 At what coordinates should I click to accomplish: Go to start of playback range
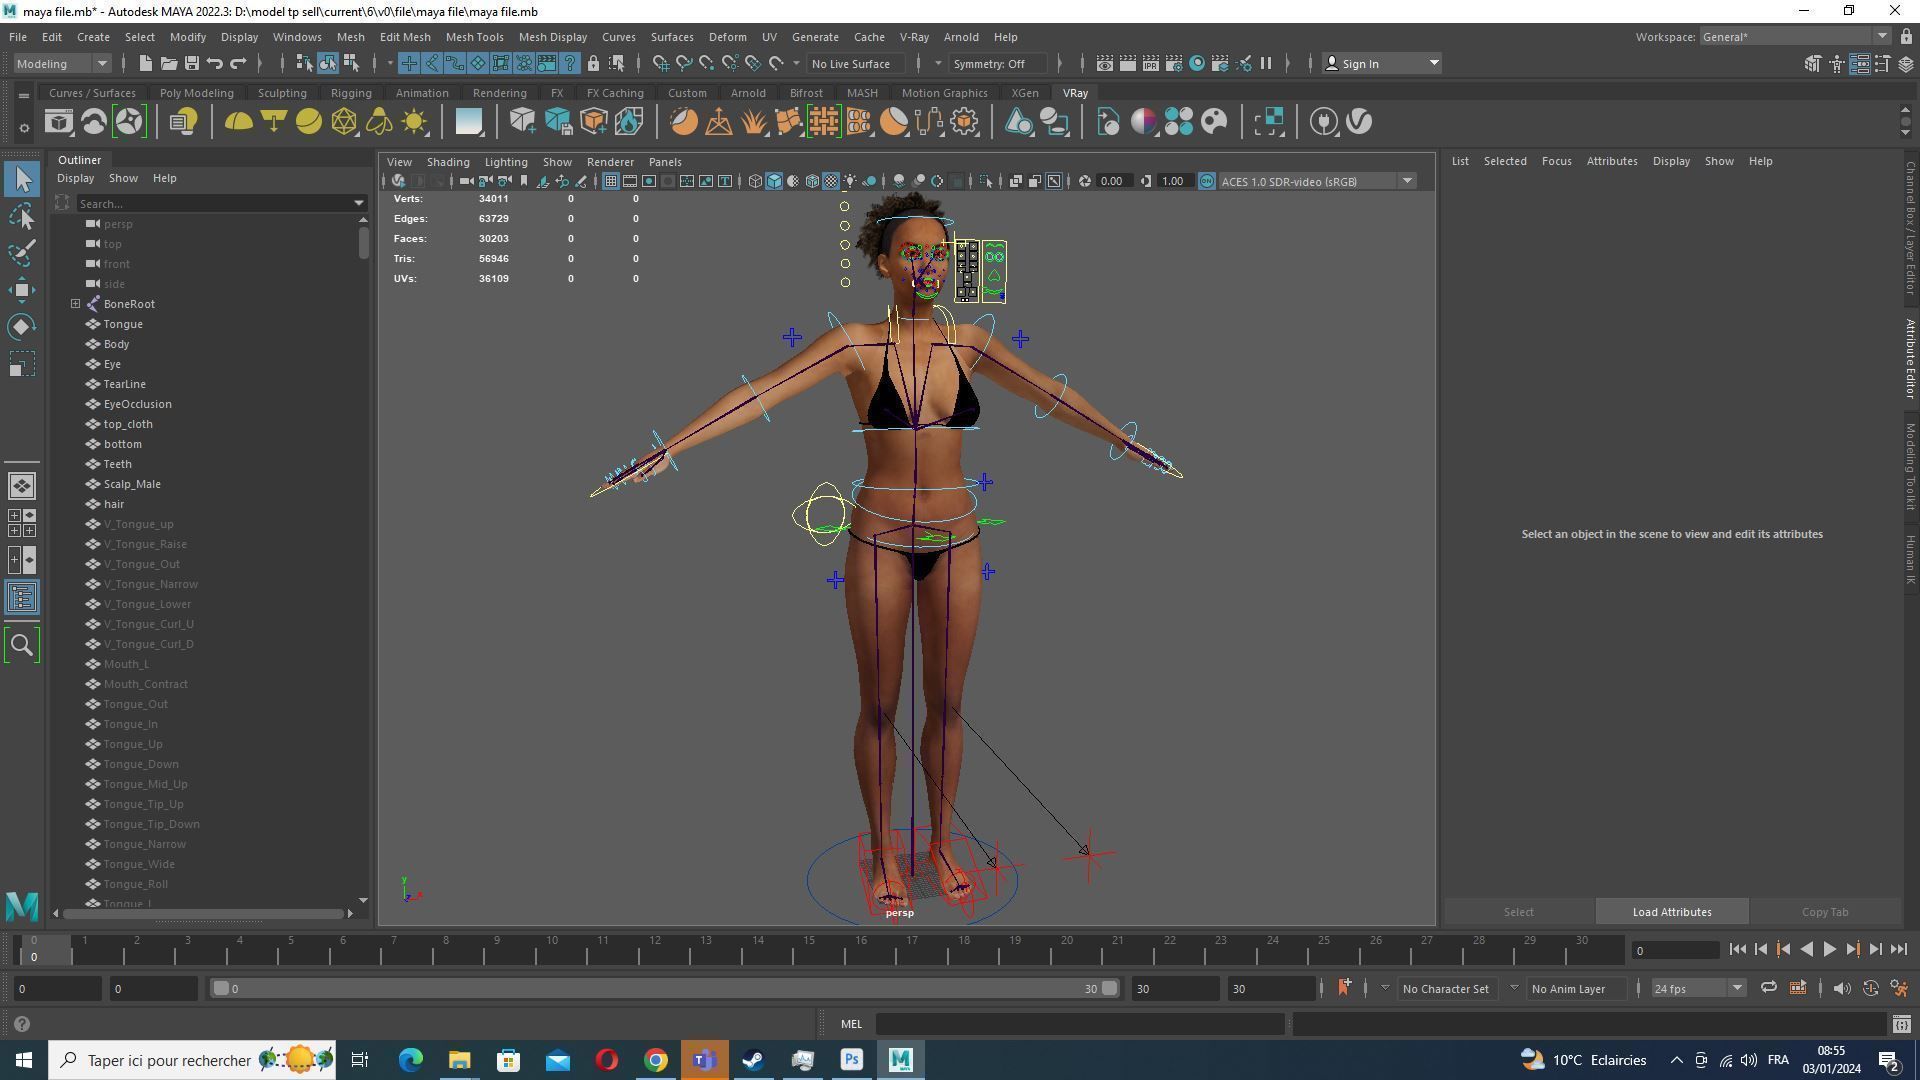click(1737, 950)
